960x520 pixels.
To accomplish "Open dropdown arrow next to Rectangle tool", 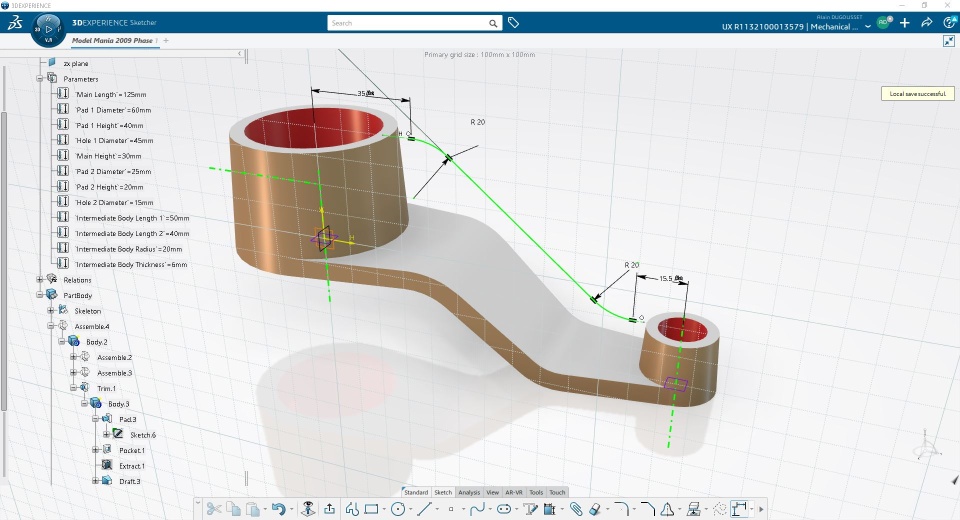I will pyautogui.click(x=384, y=510).
